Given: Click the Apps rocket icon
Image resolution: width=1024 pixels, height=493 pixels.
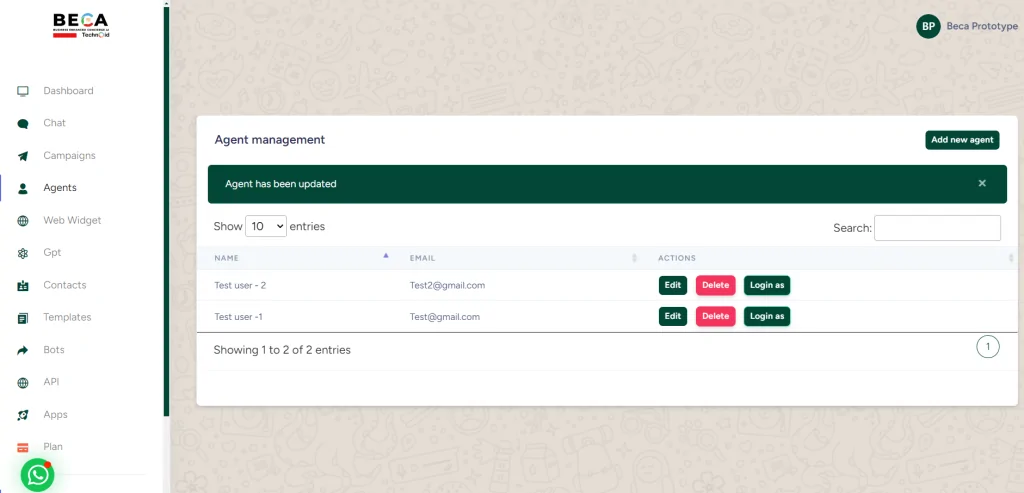Looking at the screenshot, I should (23, 415).
